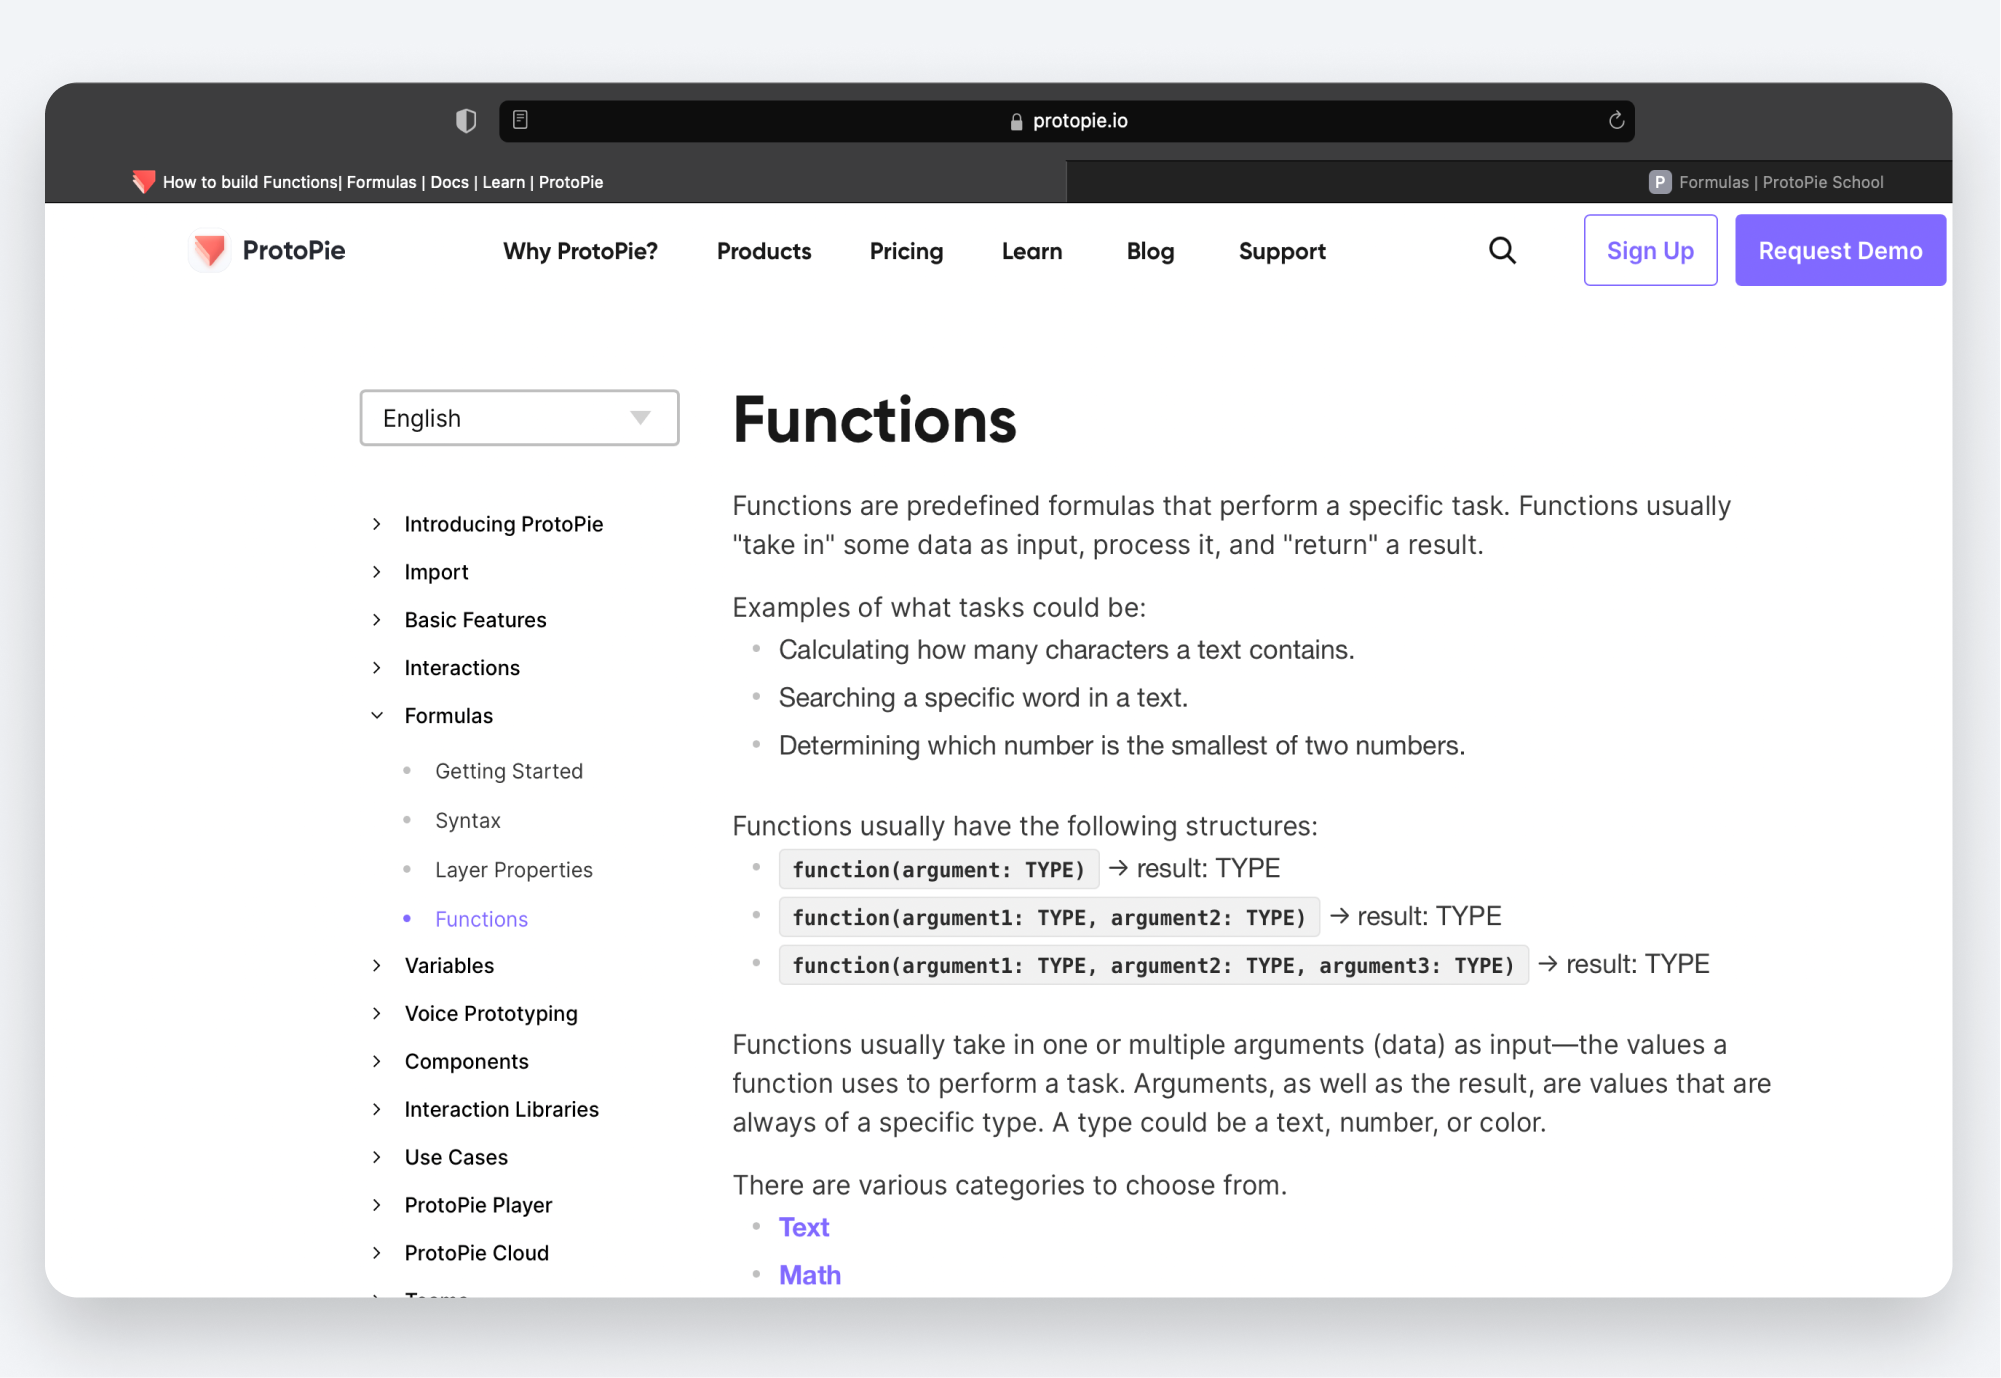Select the English language dropdown
Screen dimensions: 2001x1378
click(518, 418)
